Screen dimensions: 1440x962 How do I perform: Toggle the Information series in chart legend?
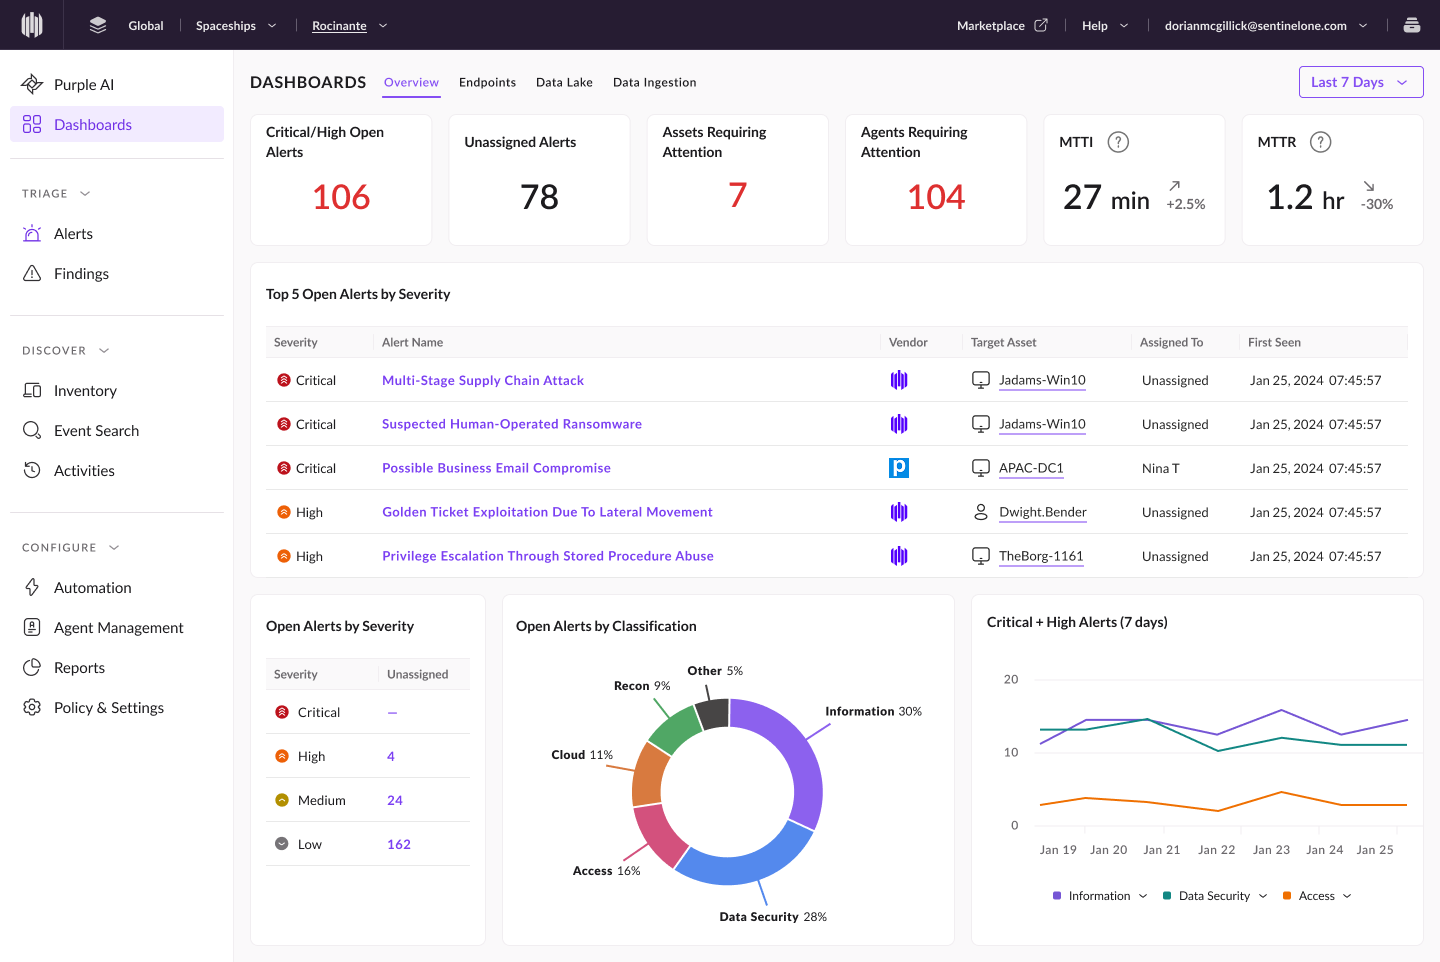coord(1098,896)
